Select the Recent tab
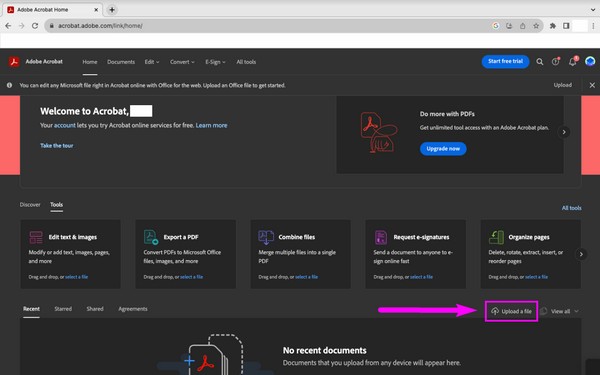The height and width of the screenshot is (375, 600). (31, 308)
